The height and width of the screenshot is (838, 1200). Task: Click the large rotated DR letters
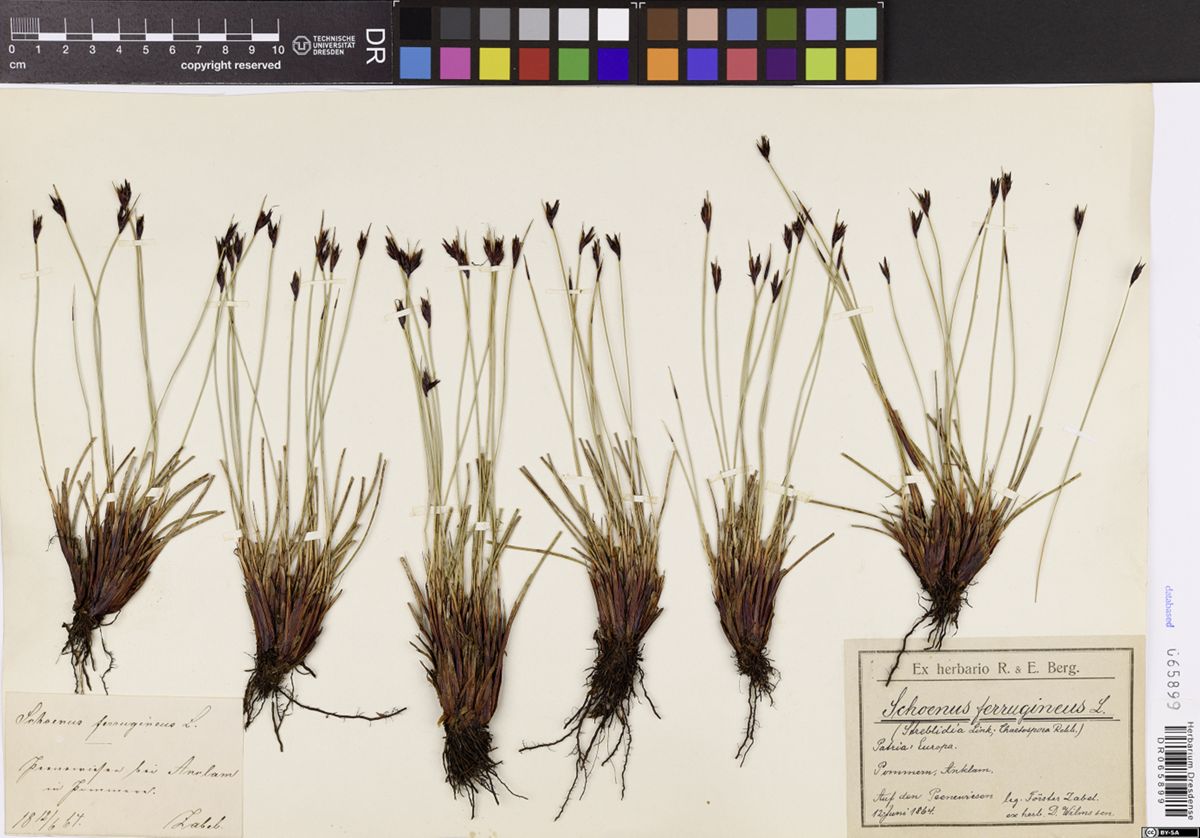tap(375, 43)
